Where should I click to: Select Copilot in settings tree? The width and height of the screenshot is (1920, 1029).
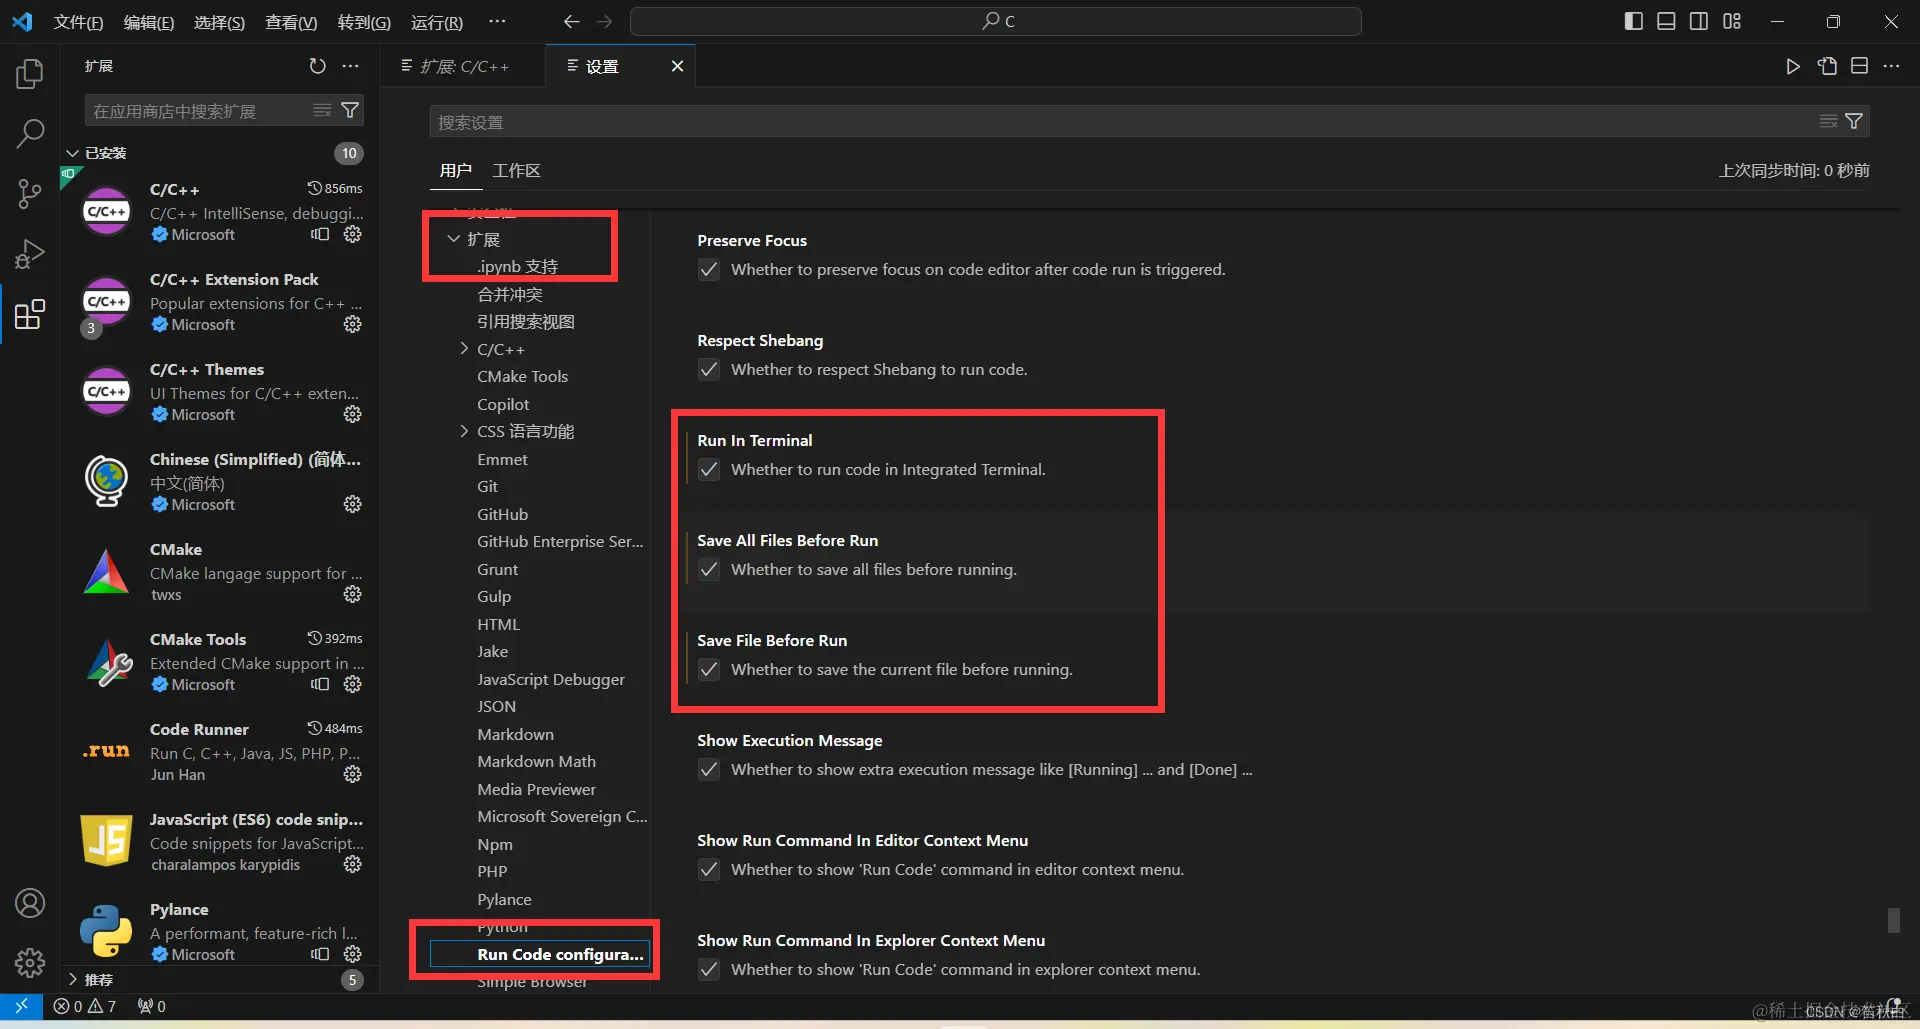(503, 404)
